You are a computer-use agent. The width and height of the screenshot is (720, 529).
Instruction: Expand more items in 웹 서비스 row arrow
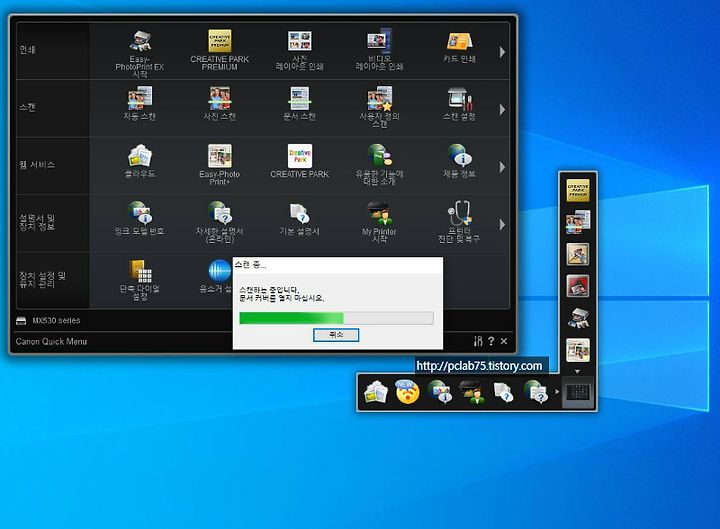click(x=502, y=167)
